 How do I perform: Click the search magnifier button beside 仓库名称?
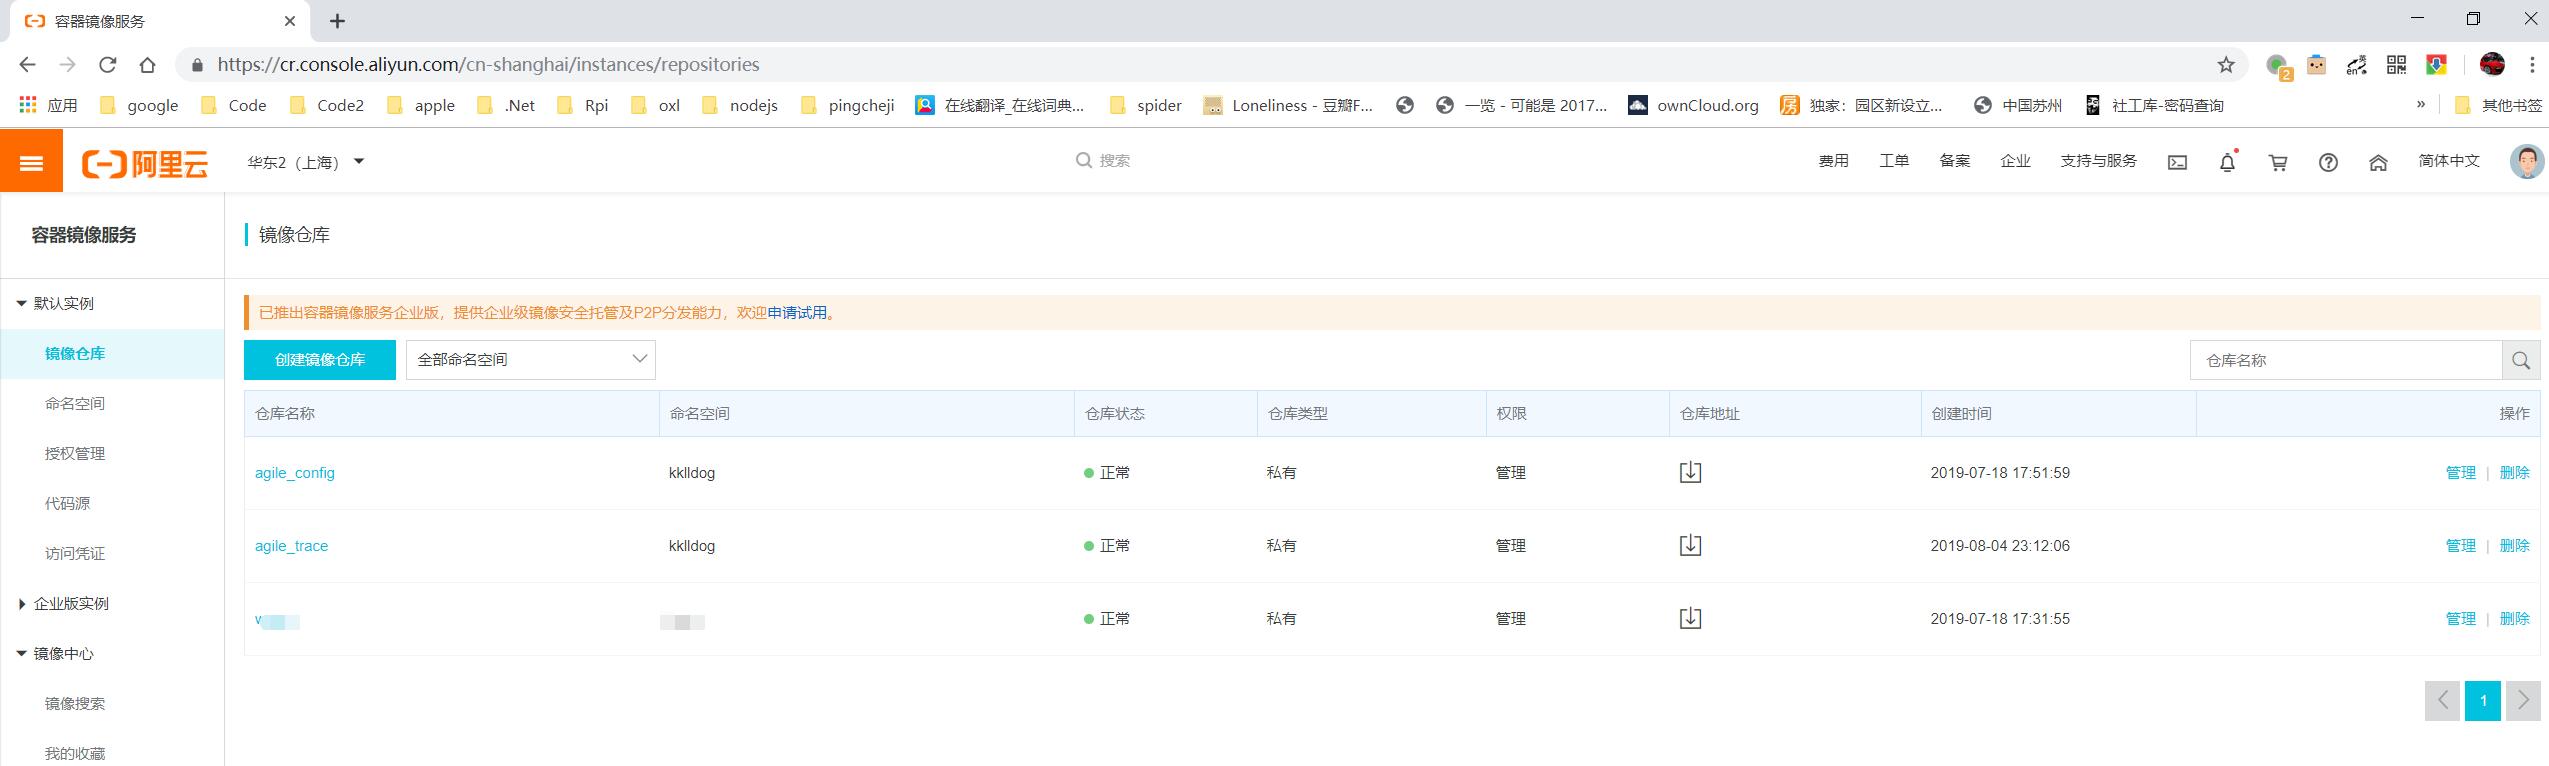[x=2520, y=361]
